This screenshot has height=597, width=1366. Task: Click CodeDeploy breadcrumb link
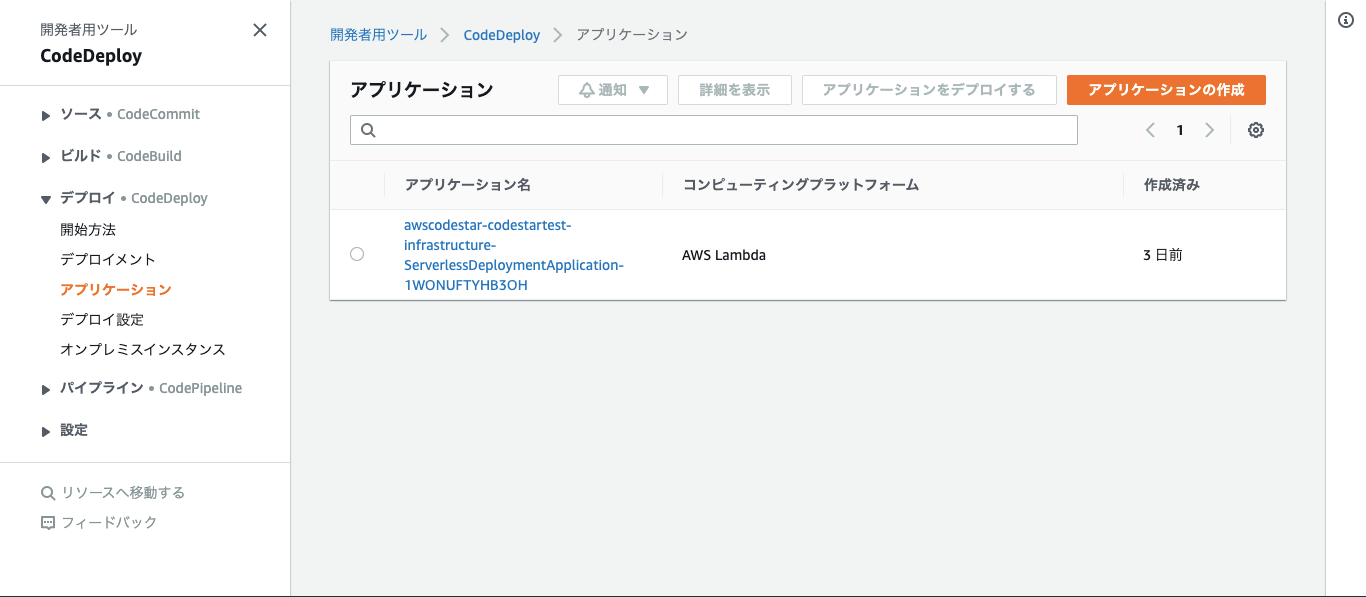[501, 35]
